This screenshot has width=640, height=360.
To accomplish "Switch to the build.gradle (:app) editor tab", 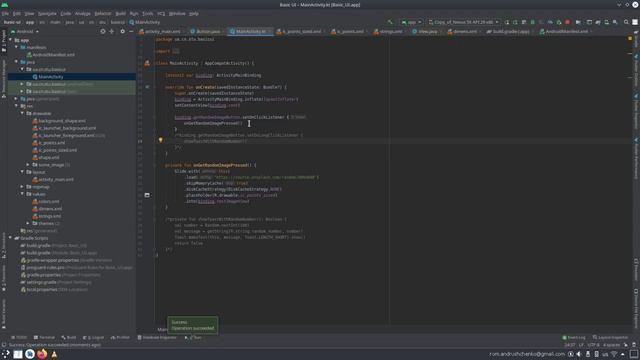I will point(509,31).
